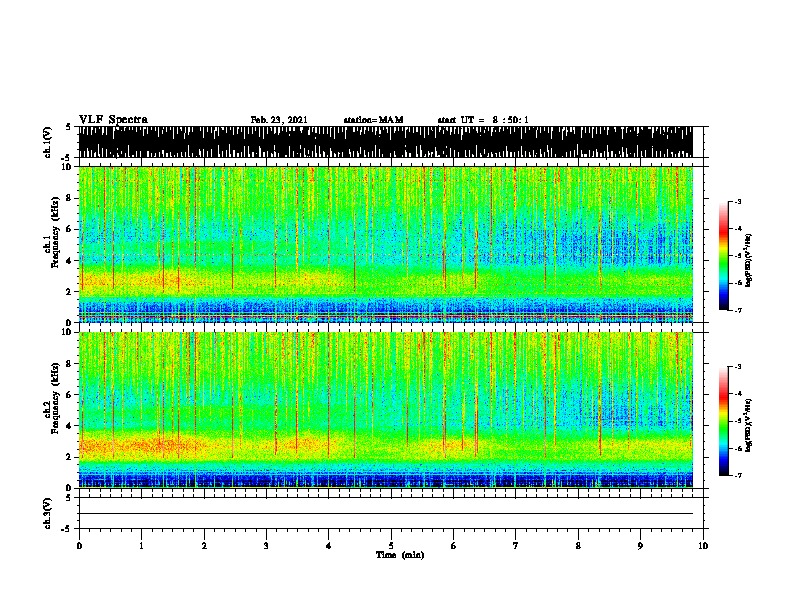
Task: Click the ch.1 color scale bar
Action: click(x=723, y=256)
